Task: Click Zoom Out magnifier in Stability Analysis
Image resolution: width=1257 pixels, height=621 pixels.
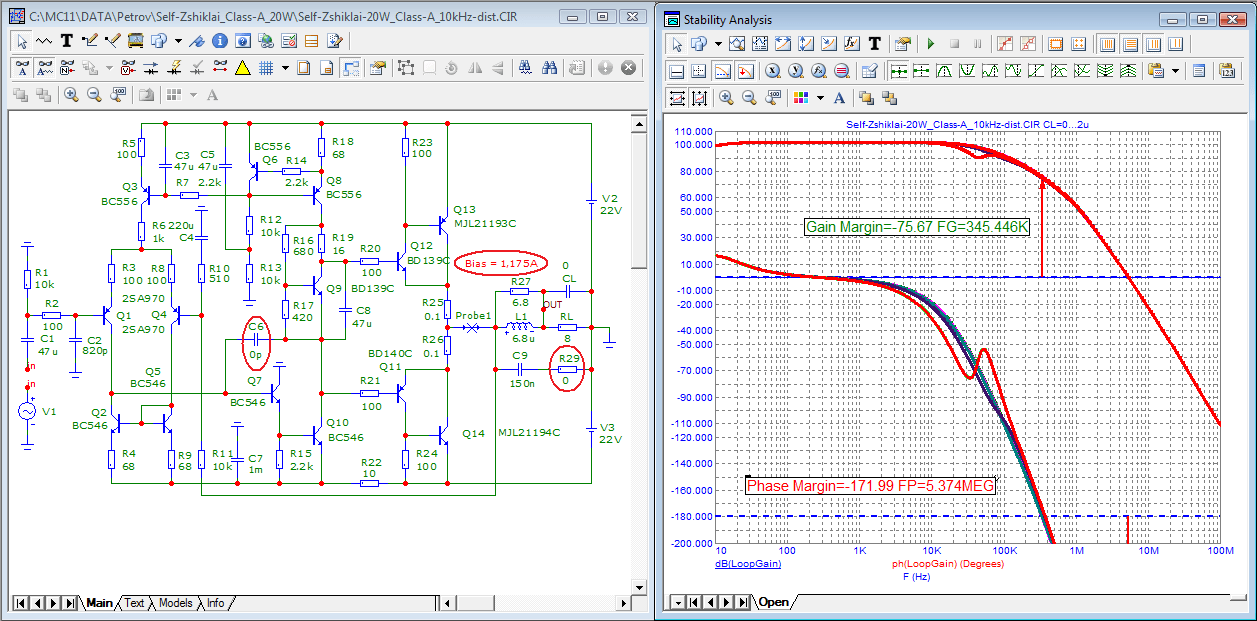Action: click(748, 98)
